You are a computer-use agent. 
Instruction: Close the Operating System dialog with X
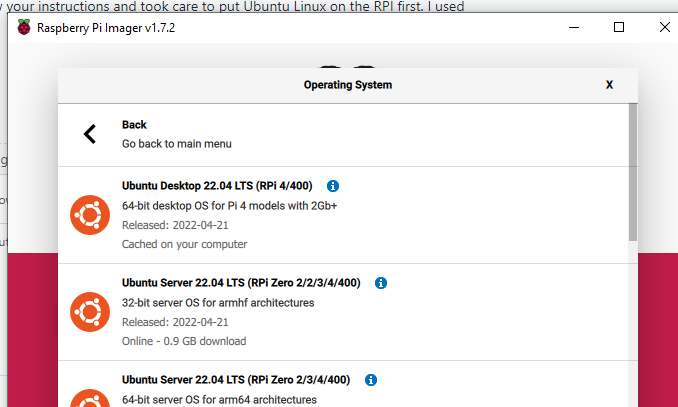(x=609, y=85)
